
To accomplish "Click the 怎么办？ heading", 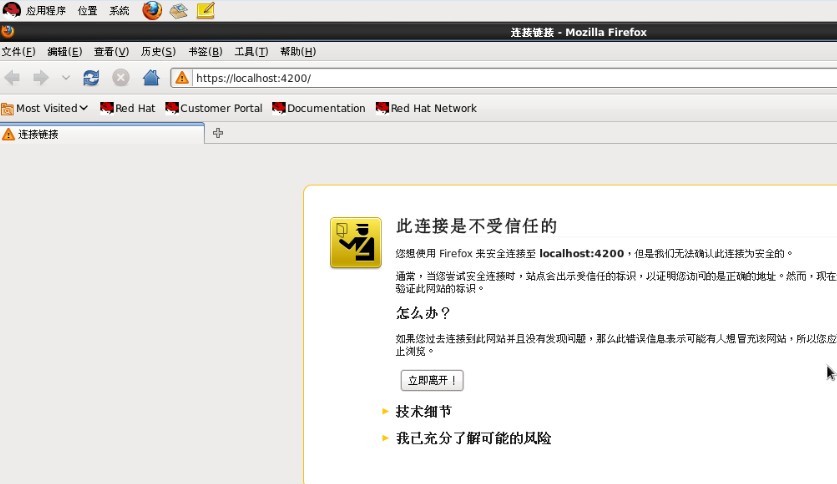I will pyautogui.click(x=423, y=313).
